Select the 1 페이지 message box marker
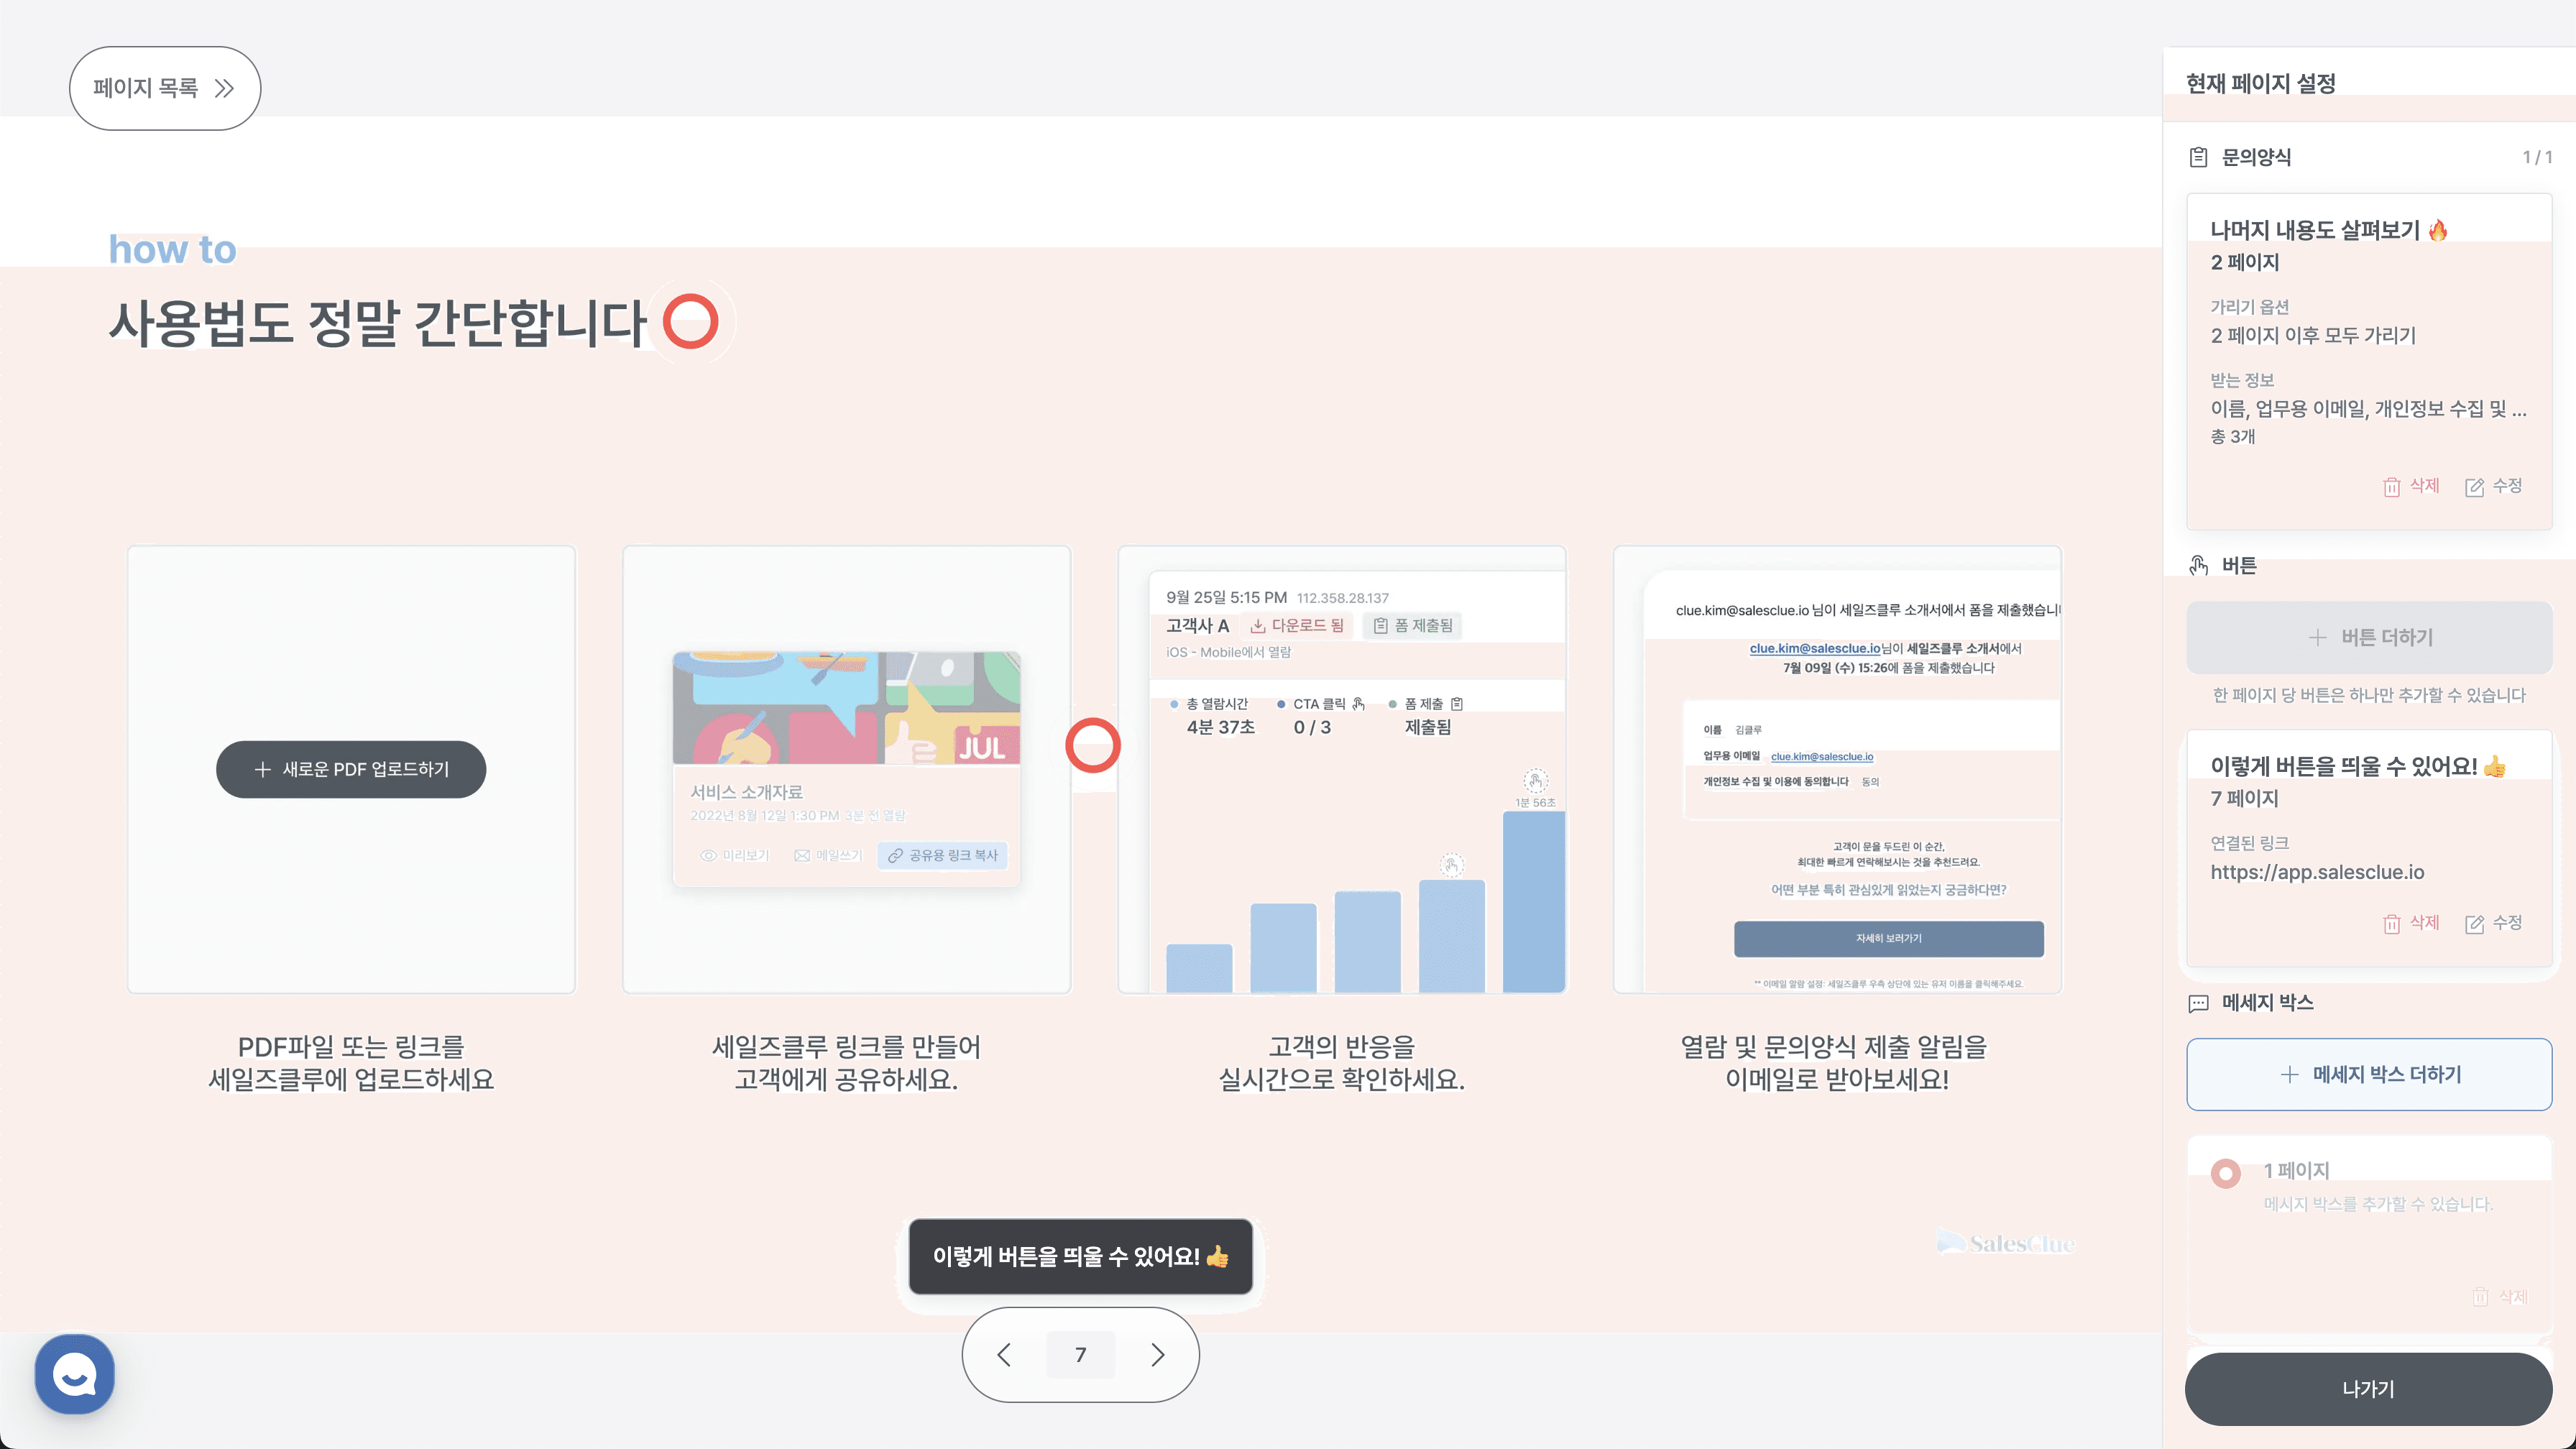 tap(2226, 1173)
